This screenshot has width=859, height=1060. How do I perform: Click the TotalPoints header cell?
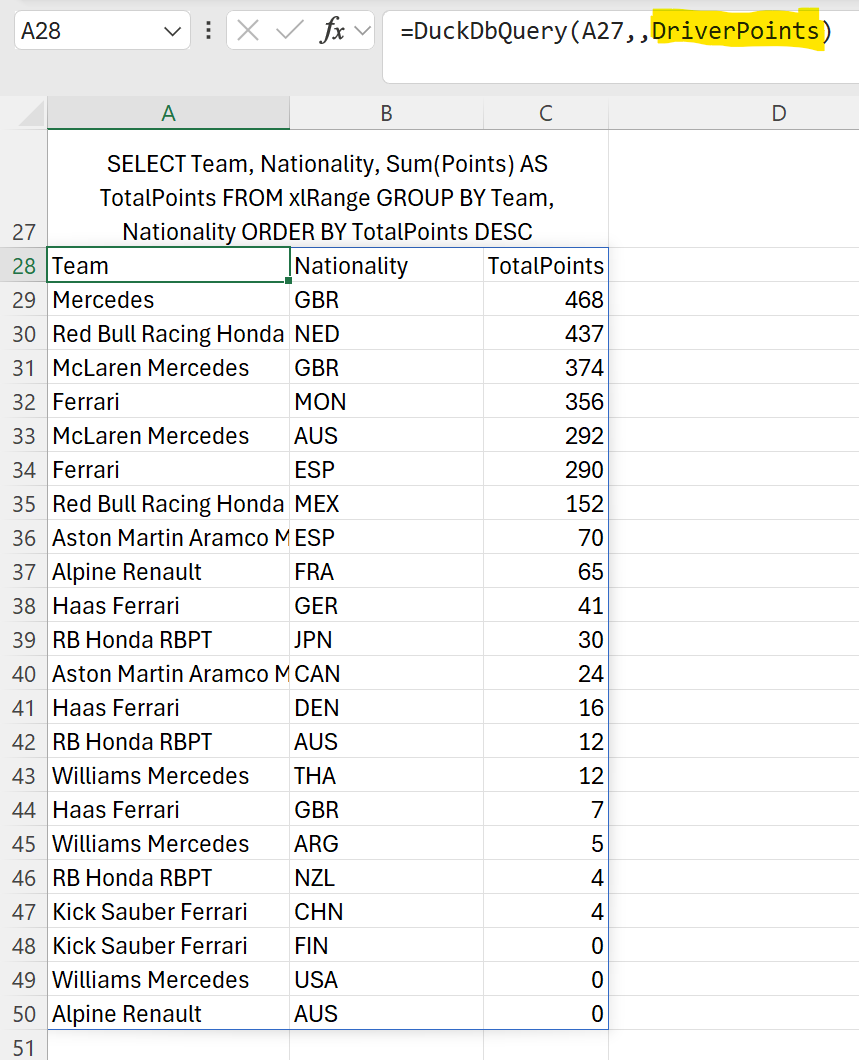545,266
